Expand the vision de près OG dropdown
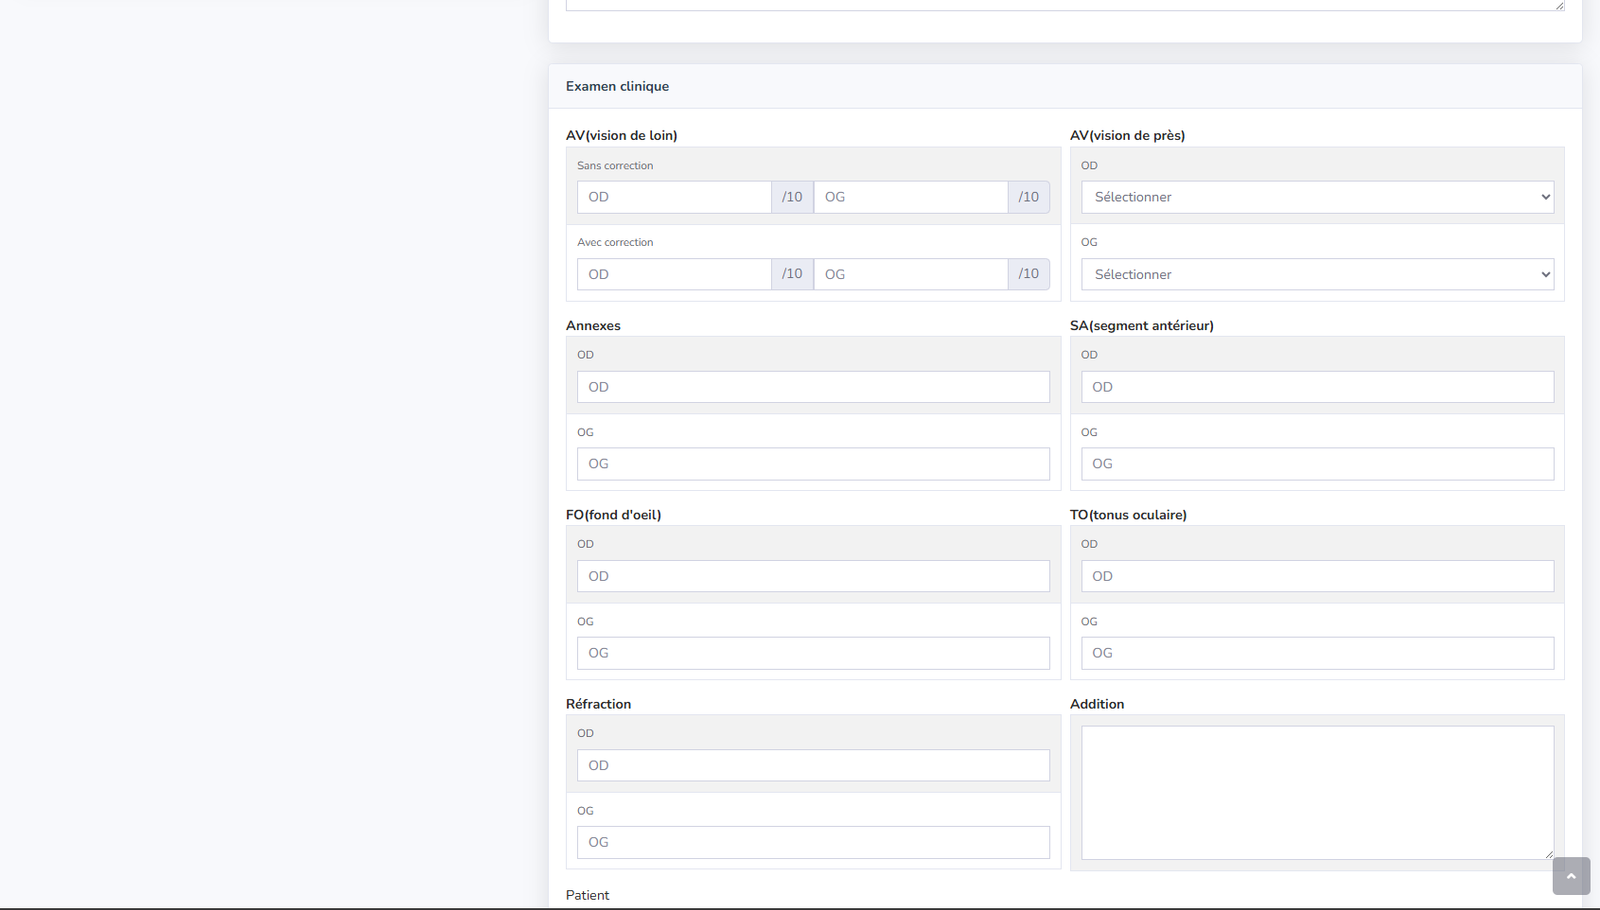The height and width of the screenshot is (910, 1600). pos(1316,274)
